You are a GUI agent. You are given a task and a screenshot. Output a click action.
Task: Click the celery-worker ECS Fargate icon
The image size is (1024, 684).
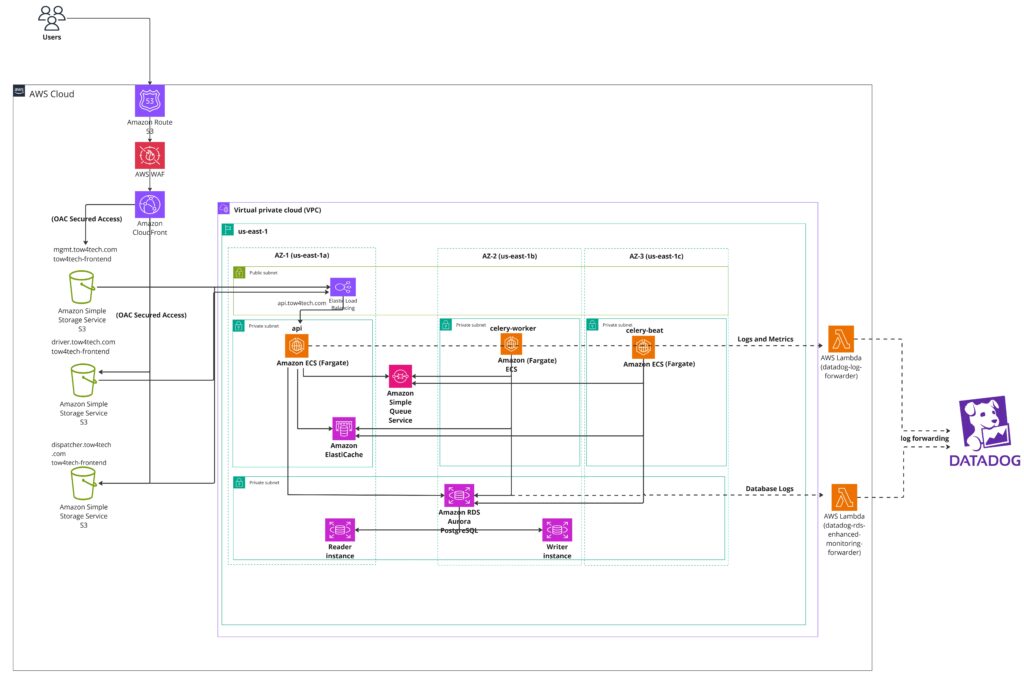511,344
